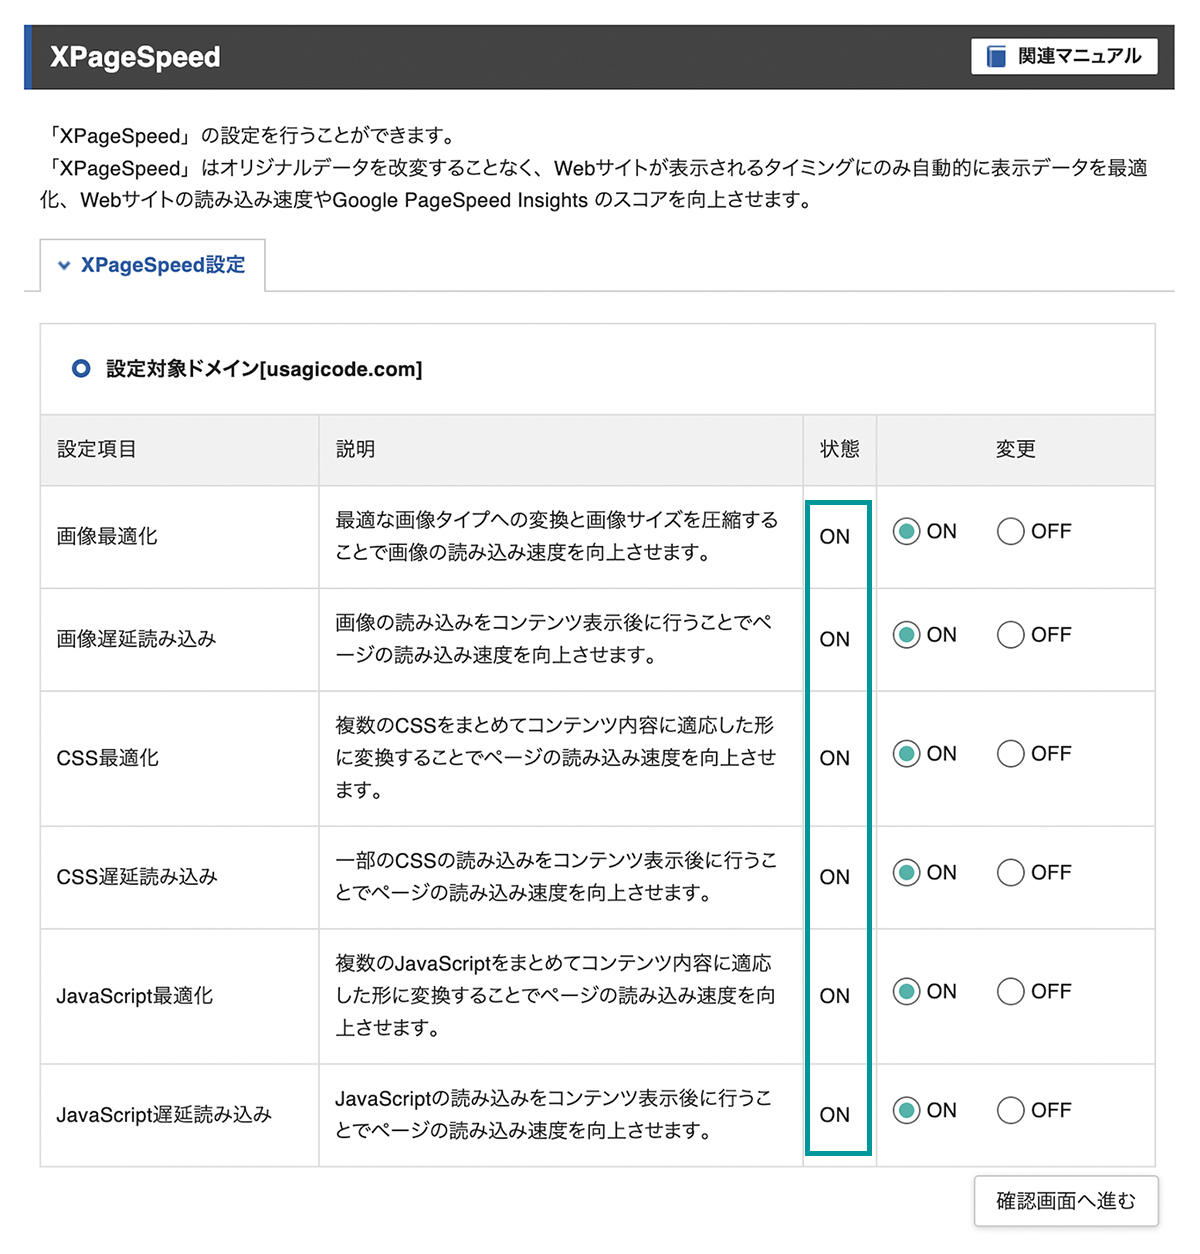Click the JavaScript最適化 row label
1200x1254 pixels.
135,996
